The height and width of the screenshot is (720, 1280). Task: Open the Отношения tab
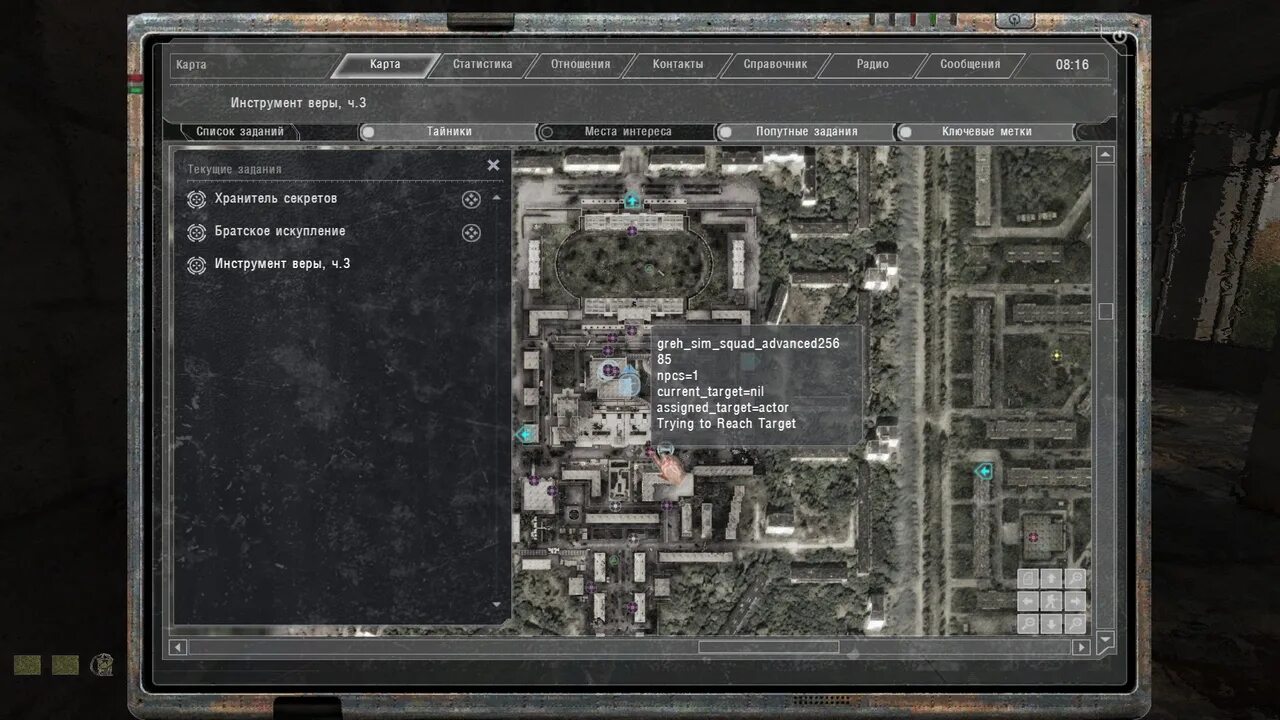tap(580, 65)
